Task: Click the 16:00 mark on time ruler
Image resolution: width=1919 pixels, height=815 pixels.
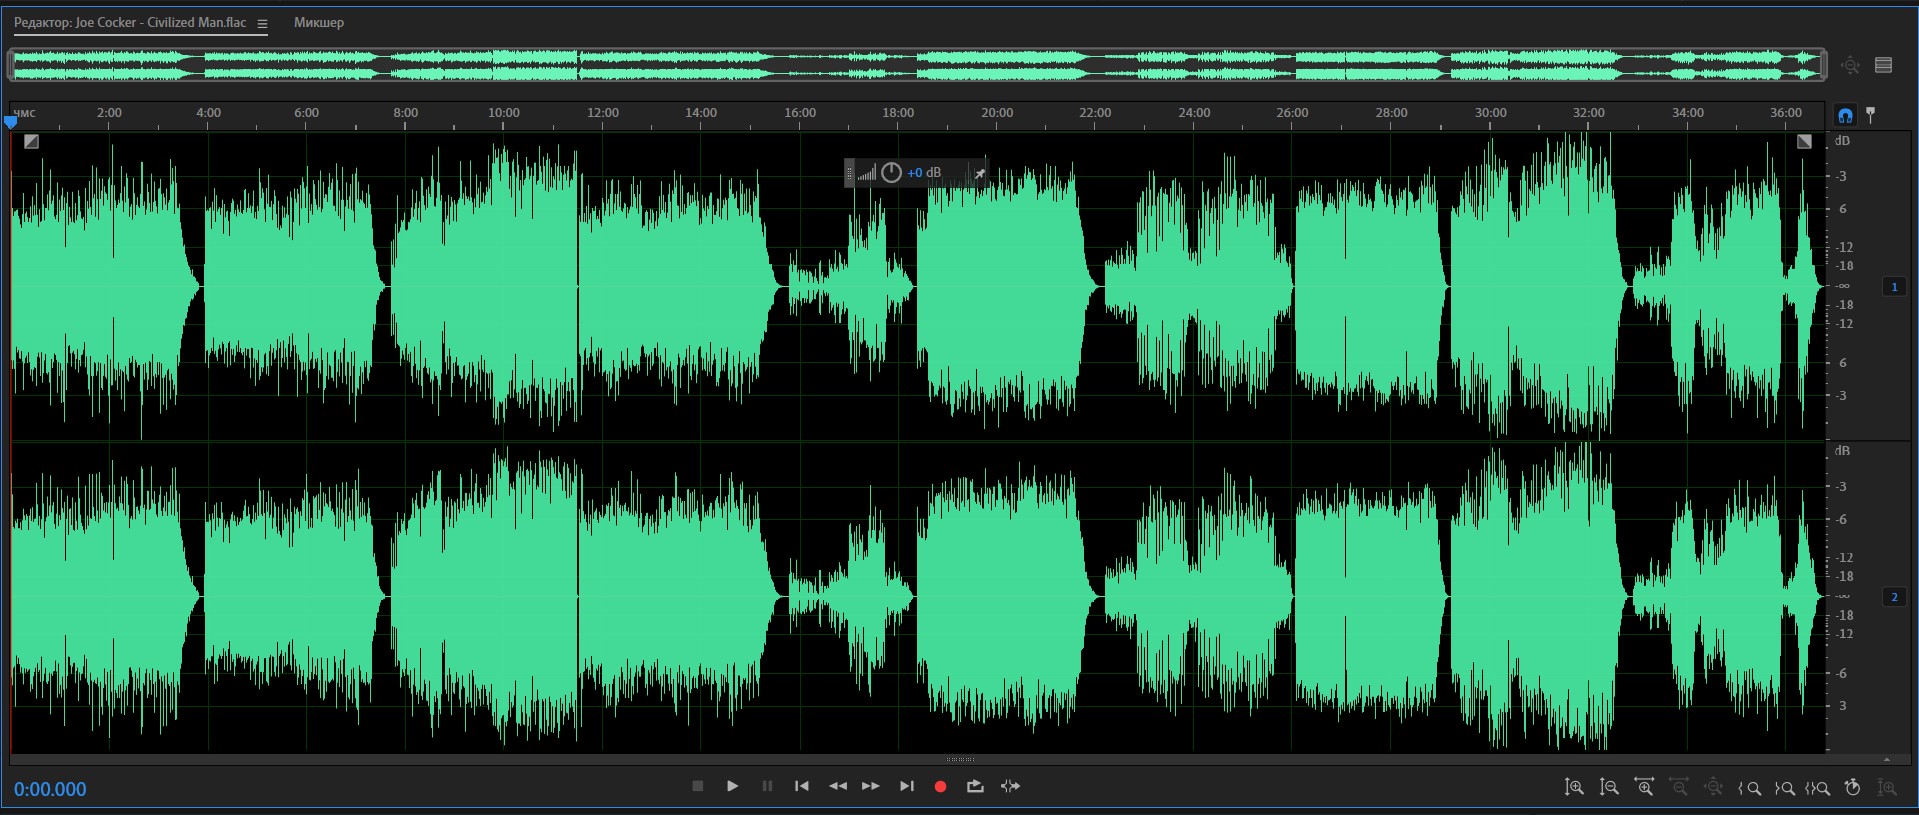Action: 799,113
